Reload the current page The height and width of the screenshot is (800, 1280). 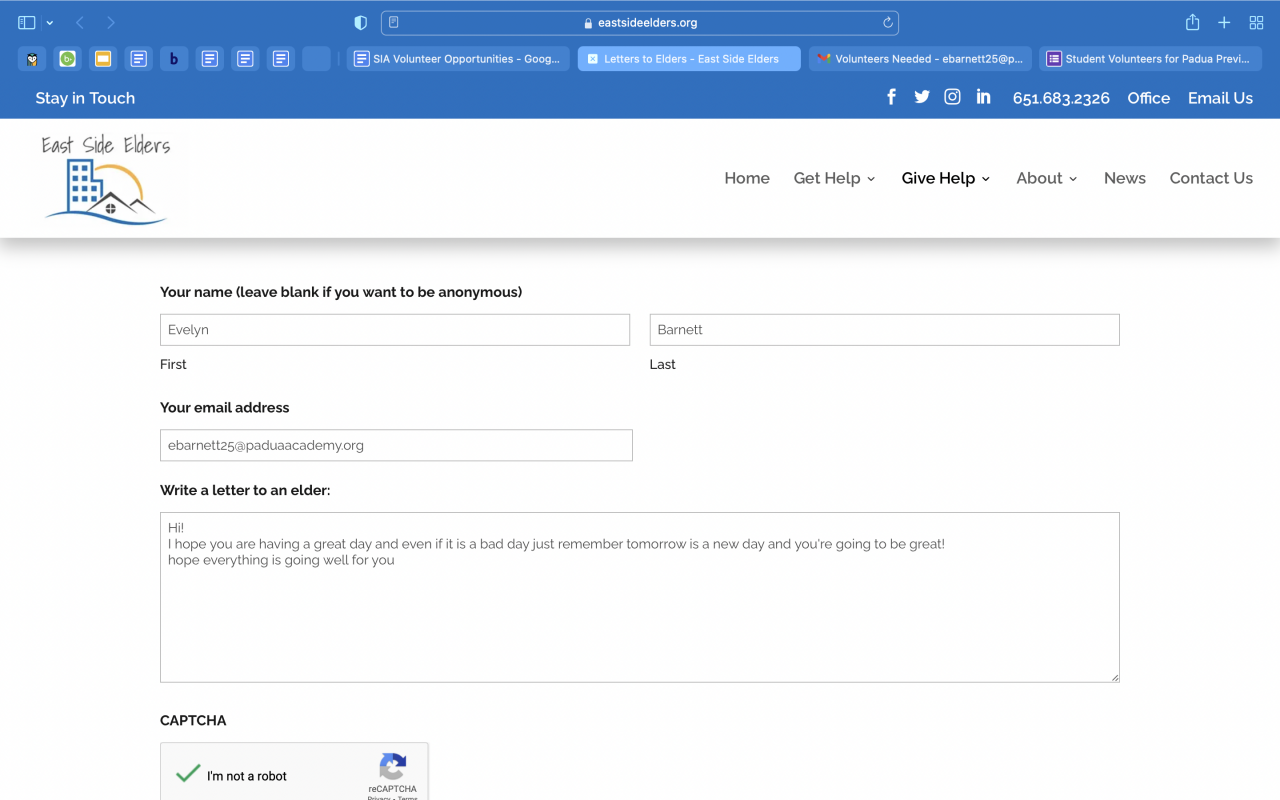887,22
